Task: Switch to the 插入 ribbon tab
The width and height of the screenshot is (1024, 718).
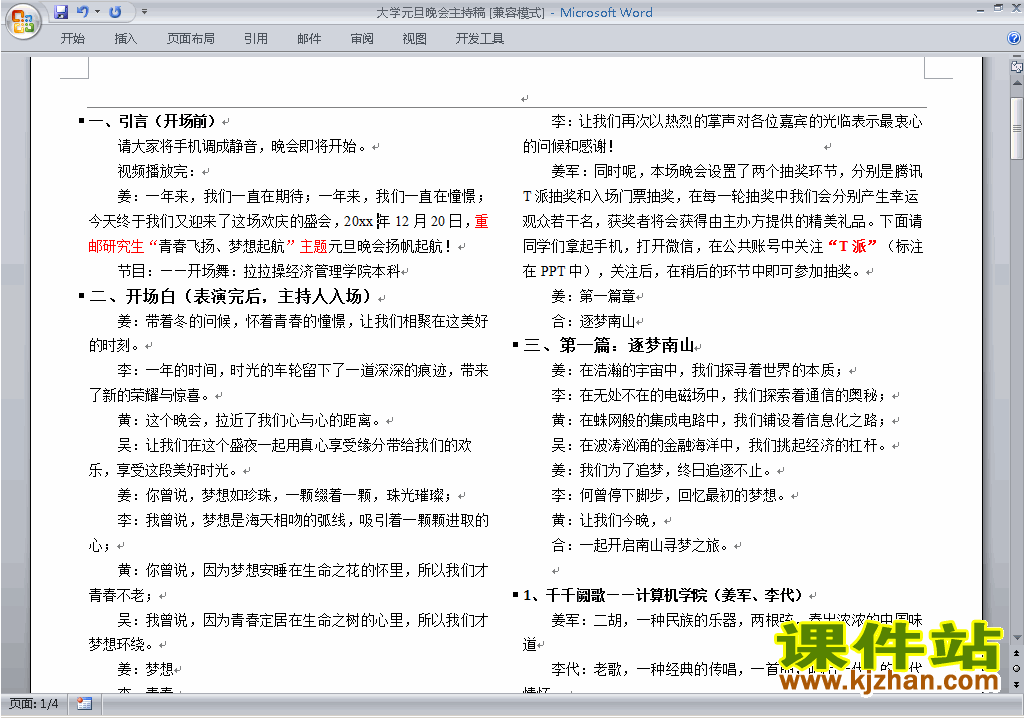Action: [x=125, y=39]
